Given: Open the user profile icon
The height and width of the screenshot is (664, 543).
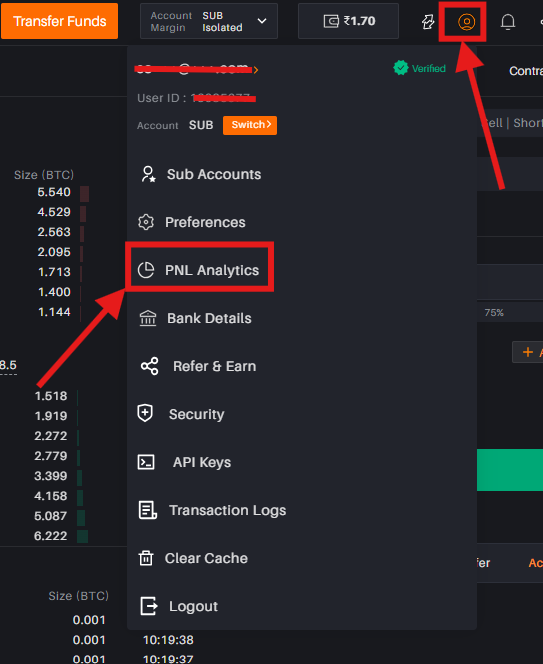Looking at the screenshot, I should [x=466, y=22].
